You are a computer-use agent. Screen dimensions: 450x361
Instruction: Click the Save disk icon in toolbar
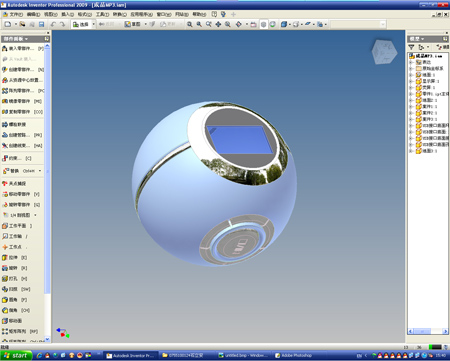[x=42, y=24]
